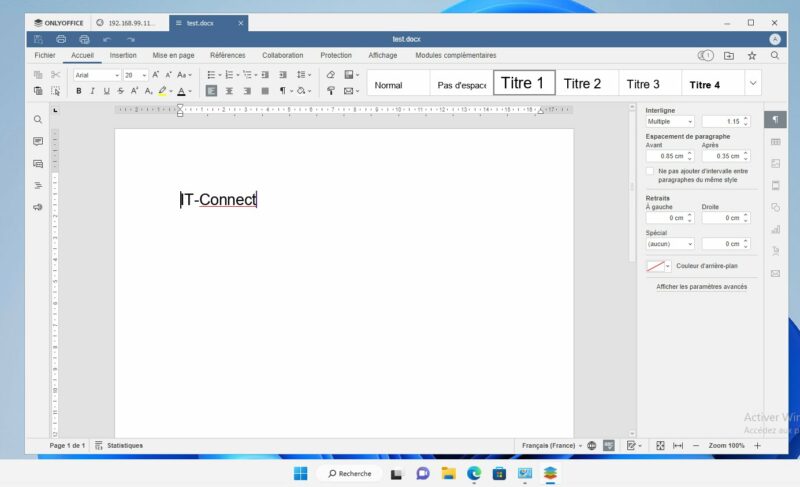Open the Modules complémentaires tab
800x487 pixels.
[x=456, y=55]
